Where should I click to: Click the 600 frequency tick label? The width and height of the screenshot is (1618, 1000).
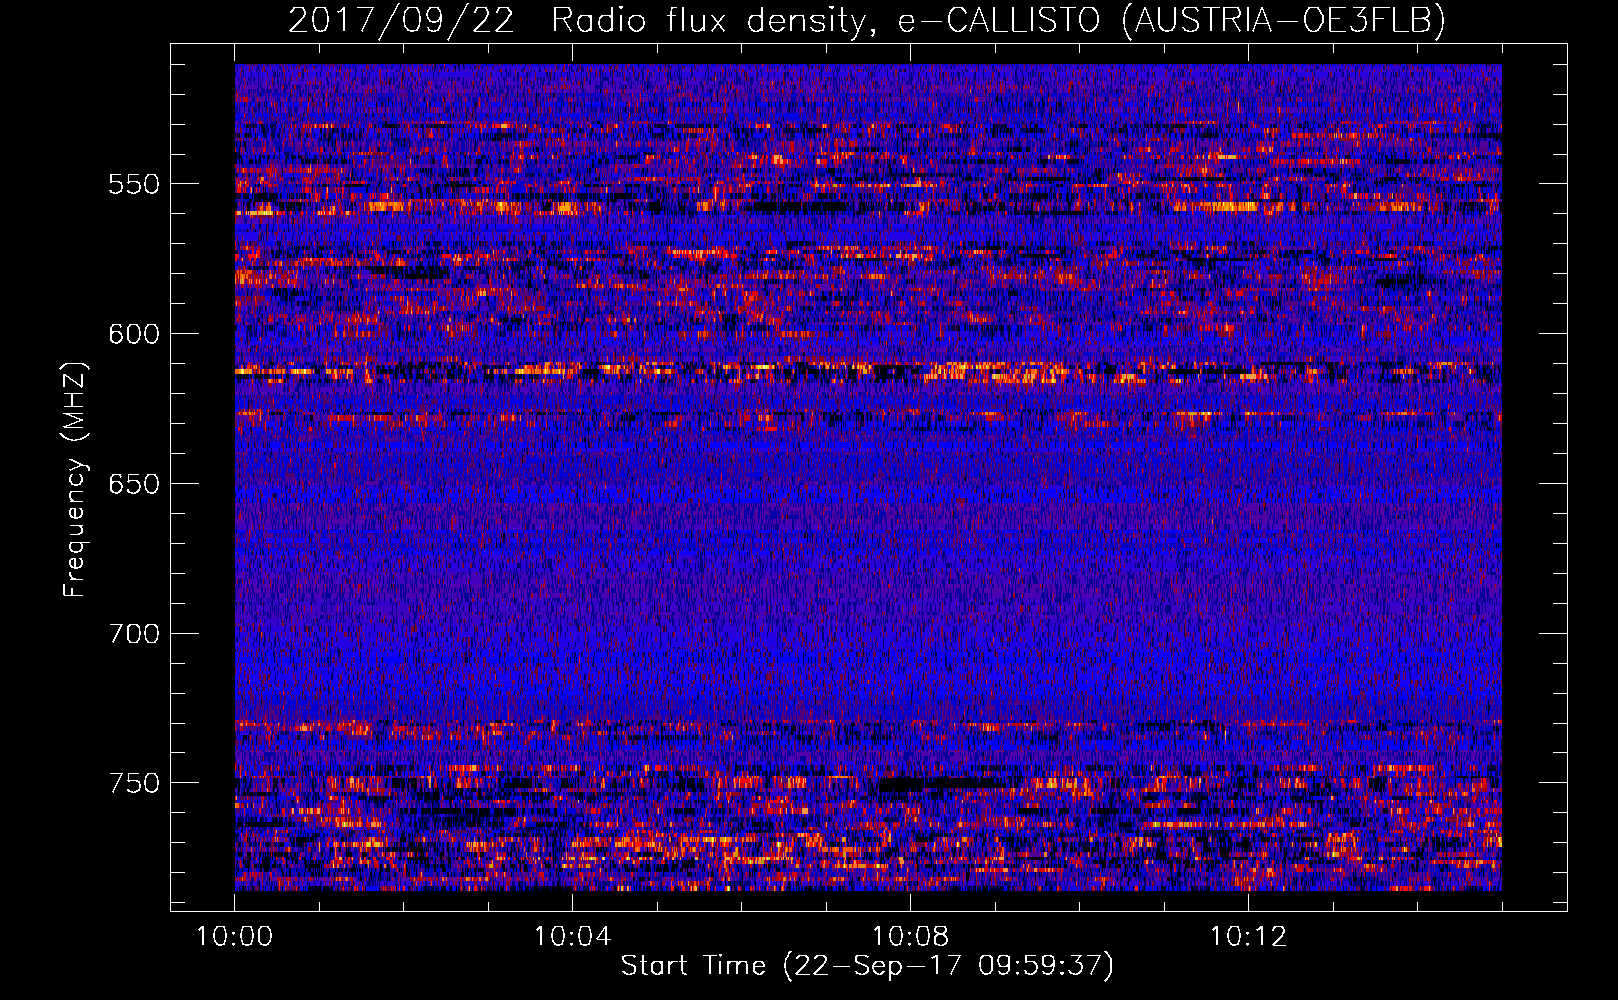tap(134, 334)
